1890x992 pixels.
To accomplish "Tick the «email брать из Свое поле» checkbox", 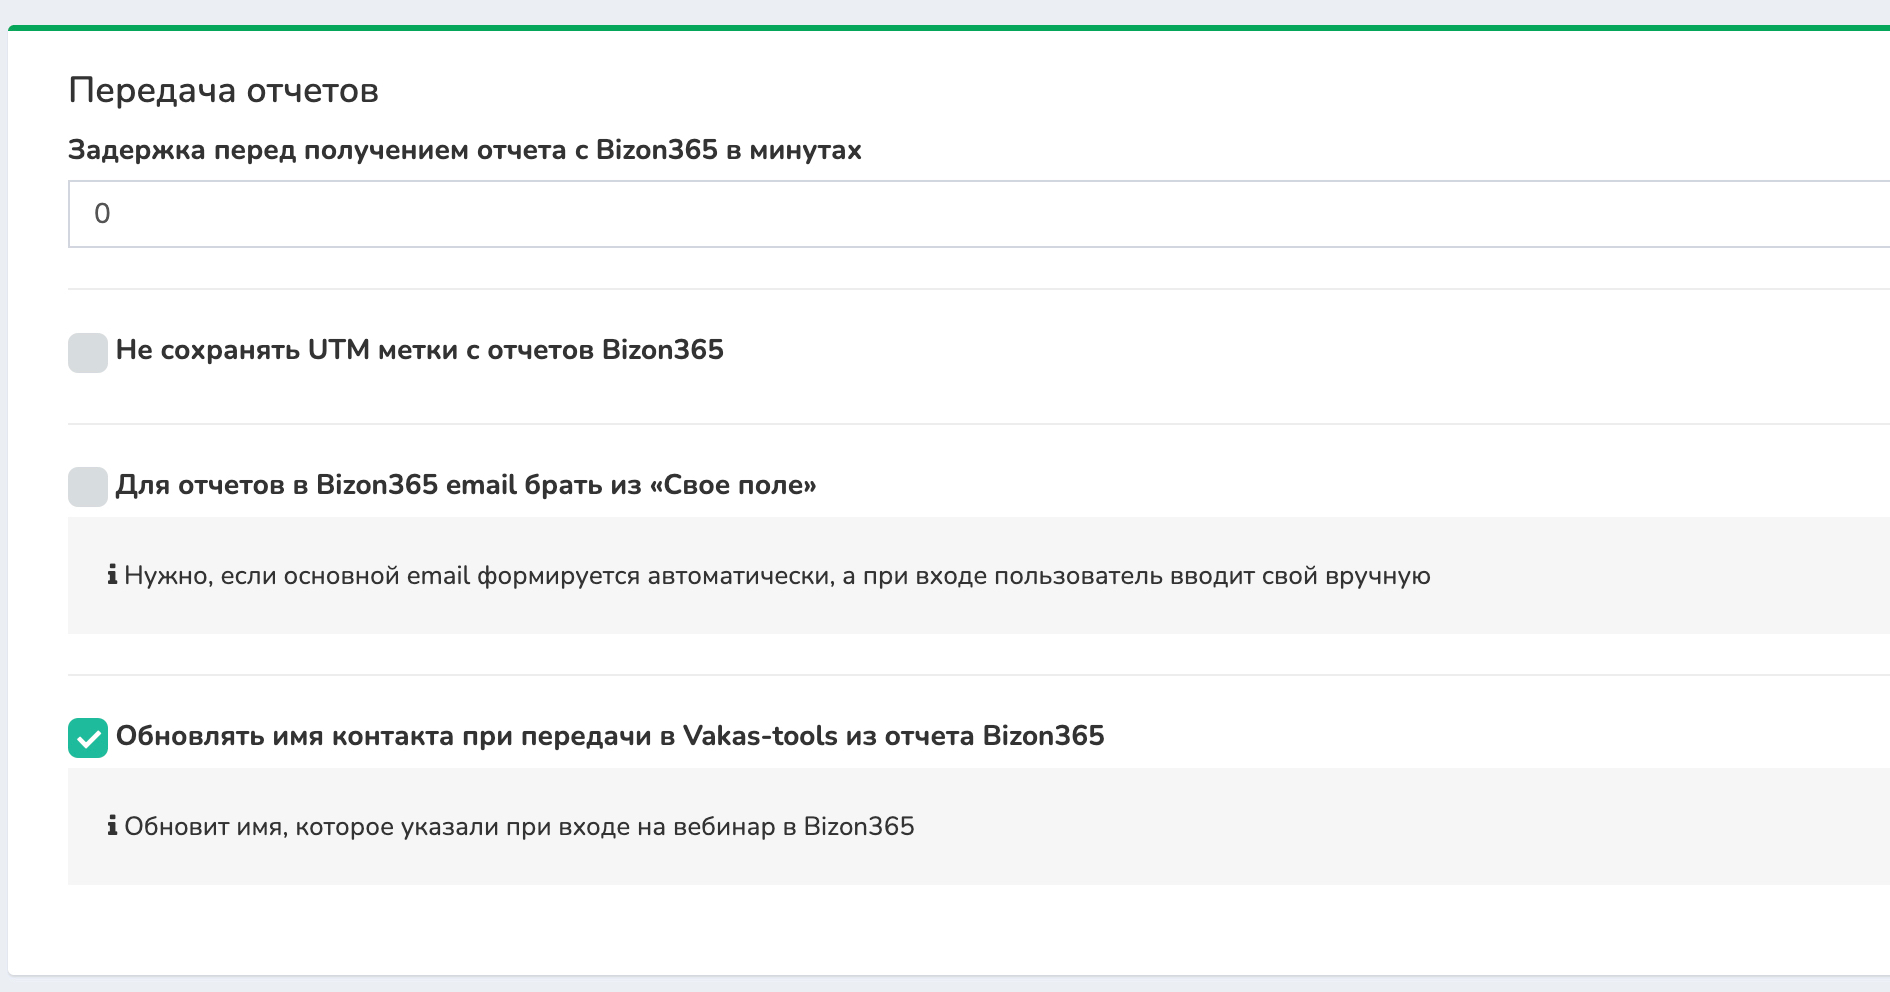I will [x=88, y=487].
